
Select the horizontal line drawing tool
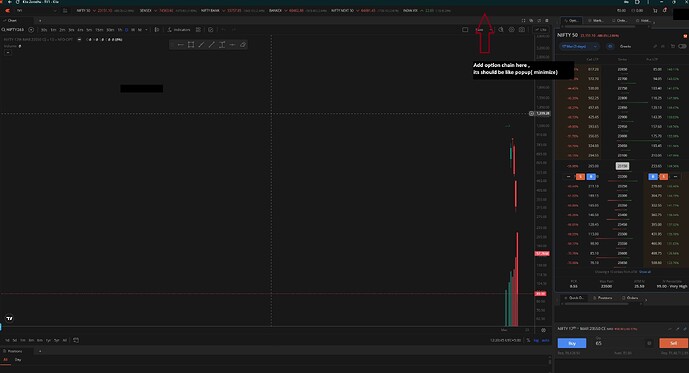pos(181,45)
